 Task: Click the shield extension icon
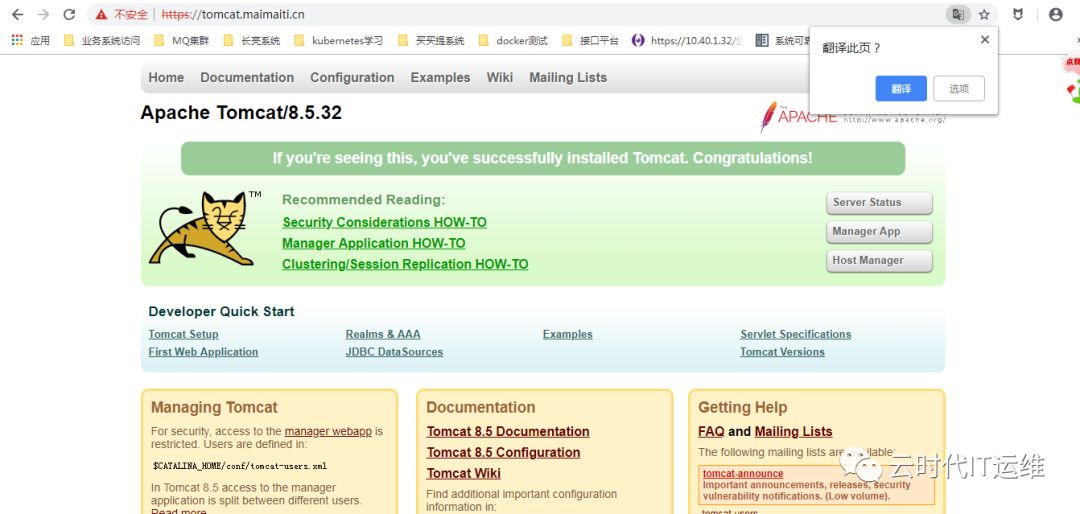[1018, 14]
